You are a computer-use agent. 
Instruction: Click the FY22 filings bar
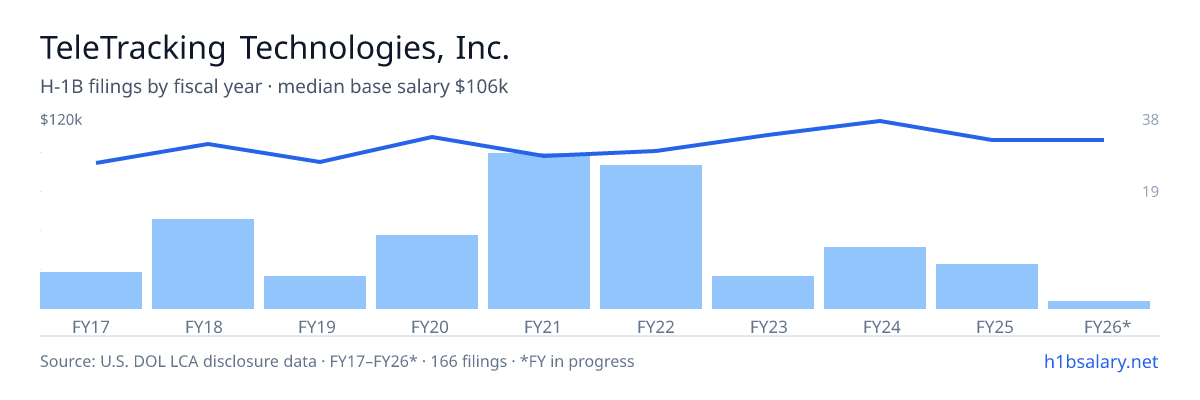[651, 237]
